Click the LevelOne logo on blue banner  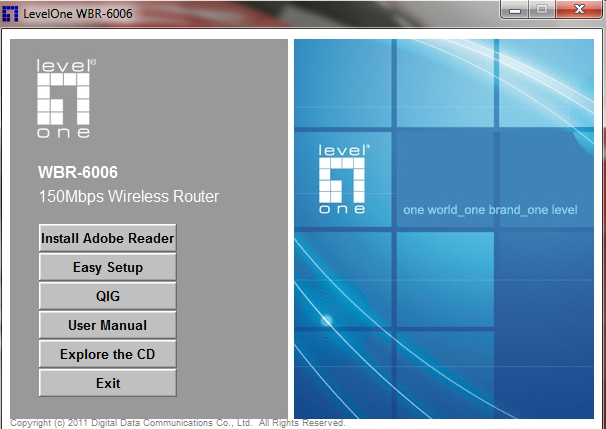(x=343, y=179)
